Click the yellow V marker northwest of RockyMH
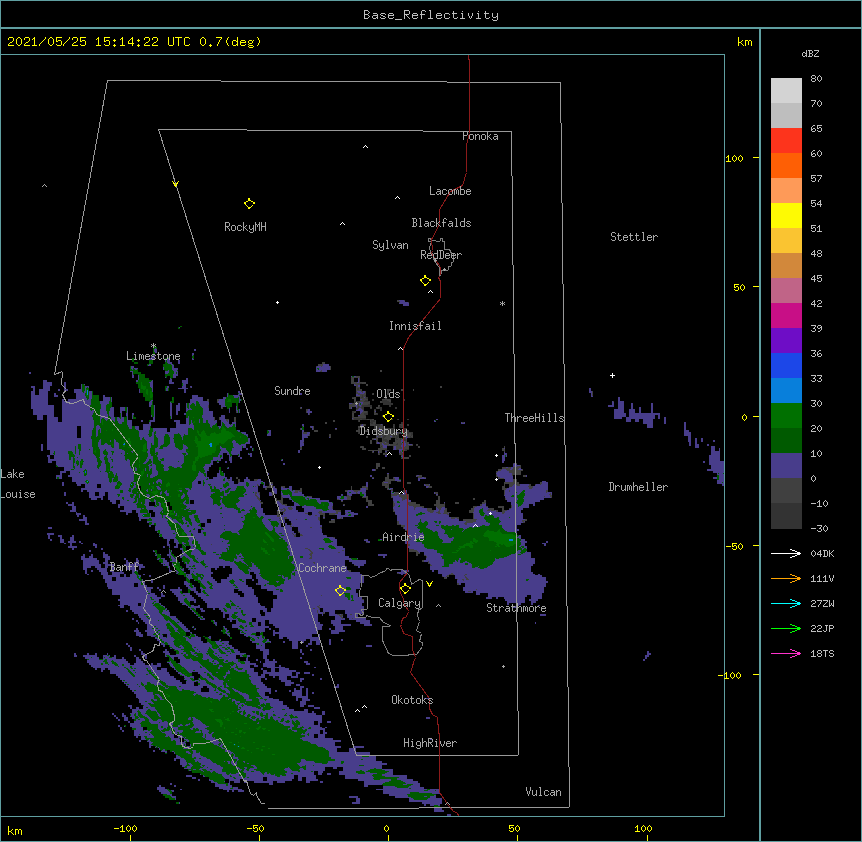The height and width of the screenshot is (842, 862). pyautogui.click(x=175, y=184)
